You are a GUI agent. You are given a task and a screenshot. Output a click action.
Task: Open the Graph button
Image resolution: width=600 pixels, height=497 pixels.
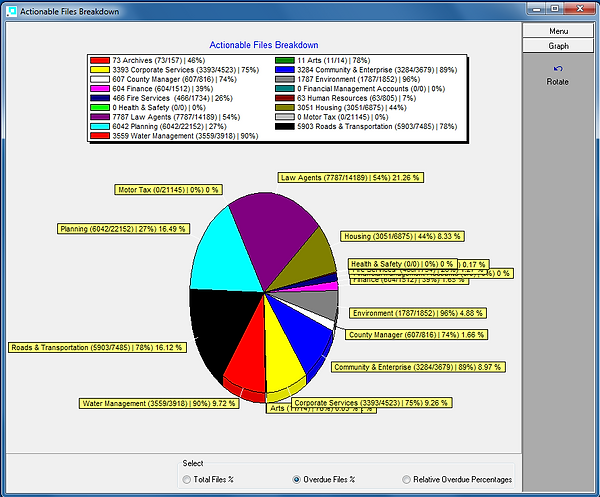(x=558, y=46)
